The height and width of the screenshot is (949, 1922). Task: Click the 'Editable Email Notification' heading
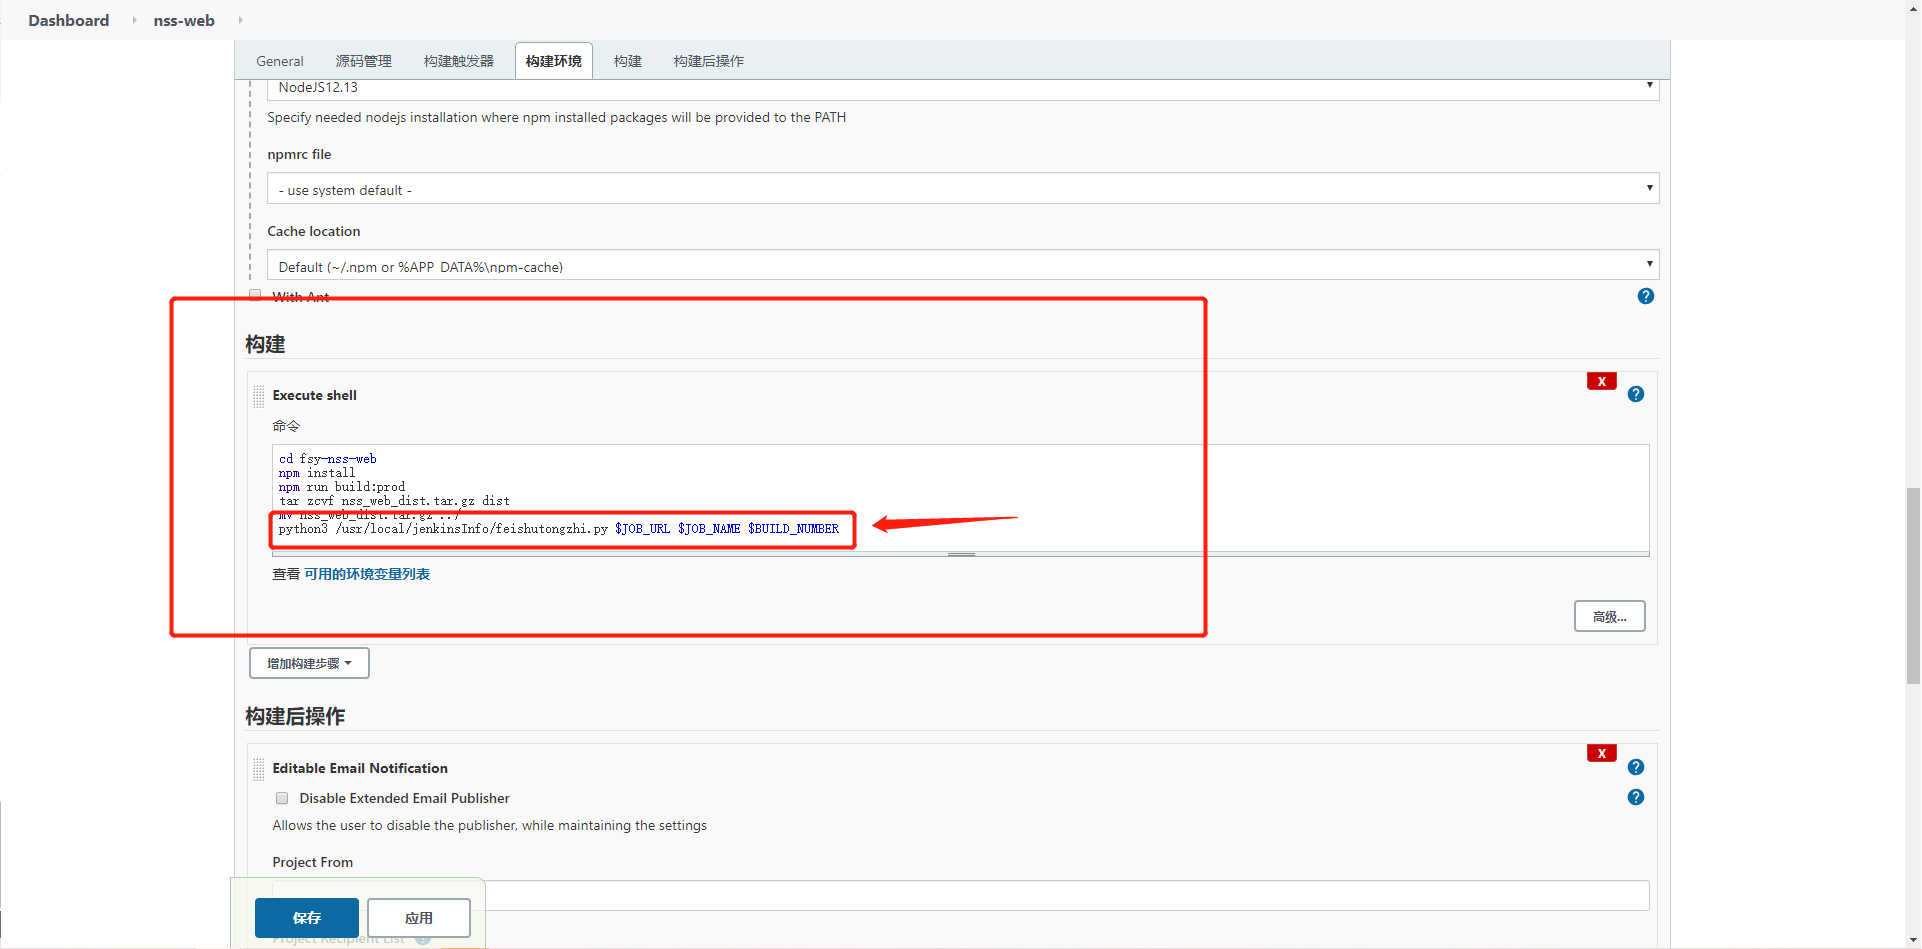[x=360, y=768]
